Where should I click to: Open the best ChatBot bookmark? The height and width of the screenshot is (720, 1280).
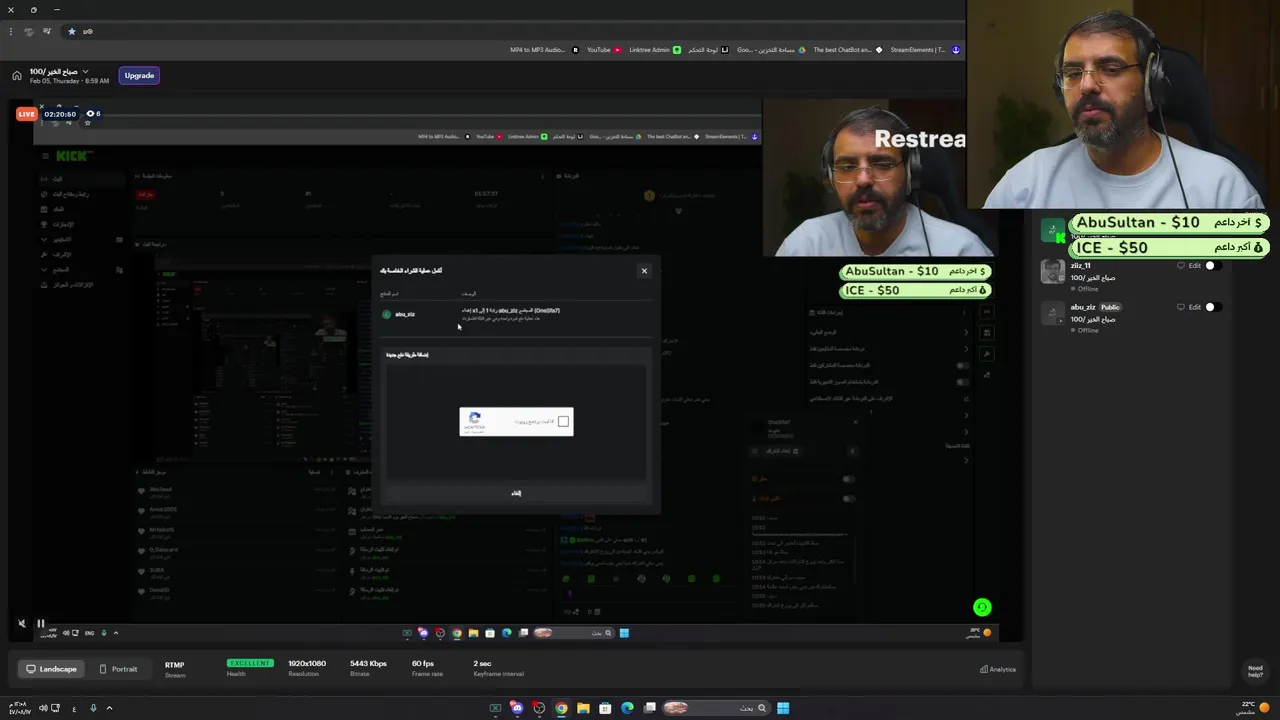pos(847,50)
